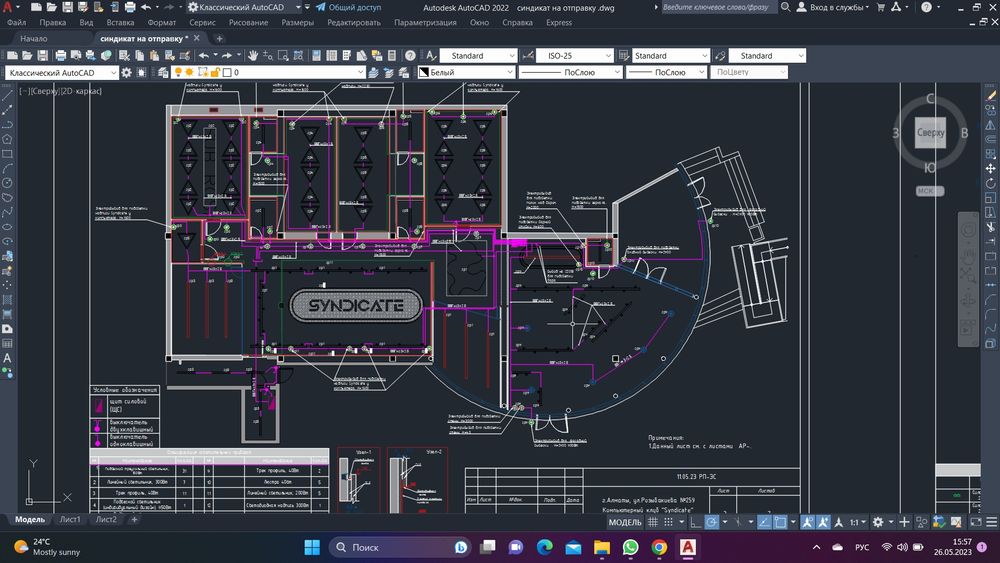Click the keyword search input field
Screen dimensions: 1000x563
click(x=718, y=7)
